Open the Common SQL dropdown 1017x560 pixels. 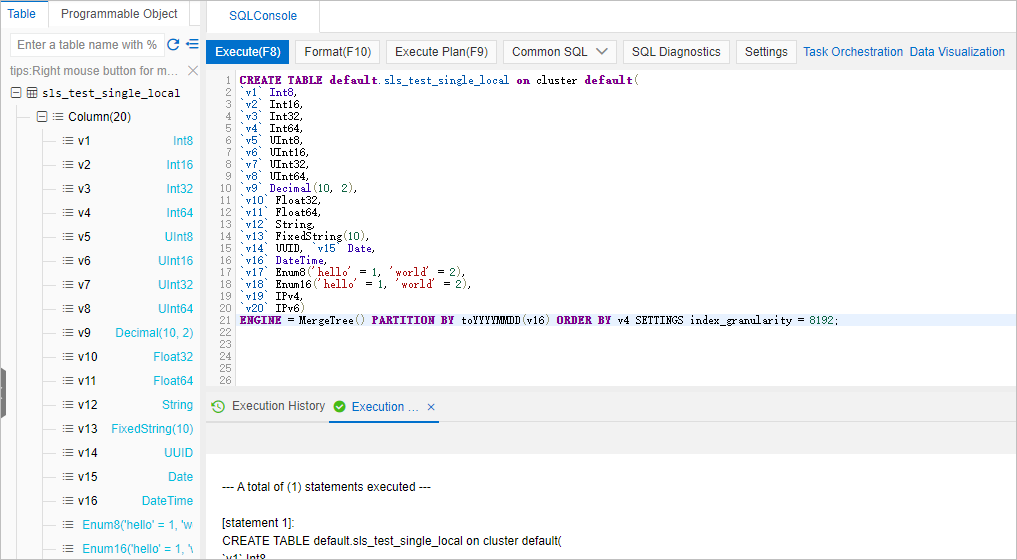(x=560, y=52)
